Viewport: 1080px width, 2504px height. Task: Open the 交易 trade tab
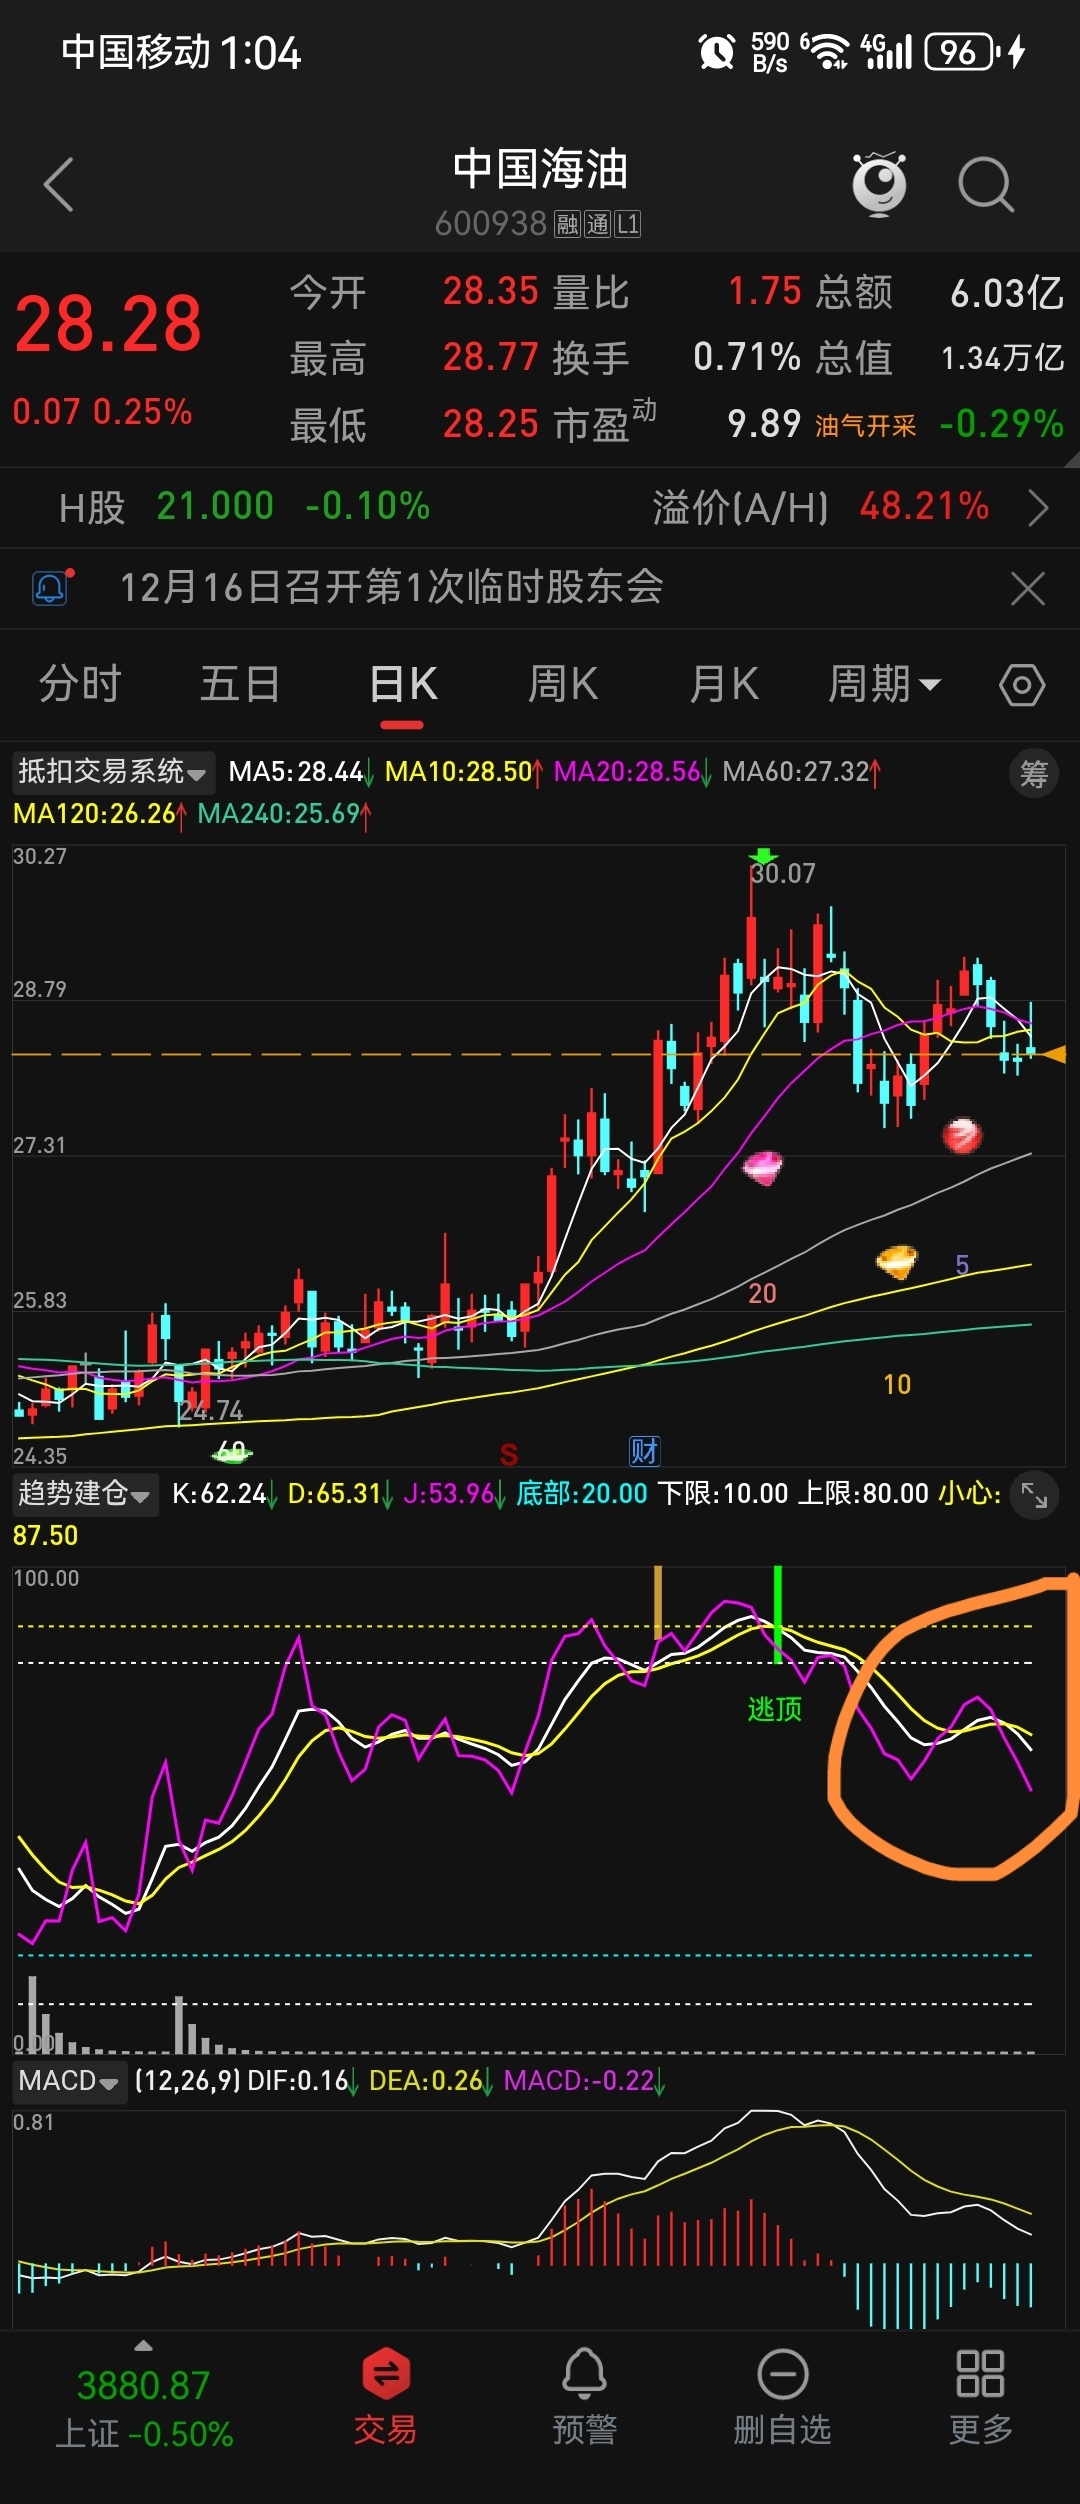click(x=385, y=2396)
